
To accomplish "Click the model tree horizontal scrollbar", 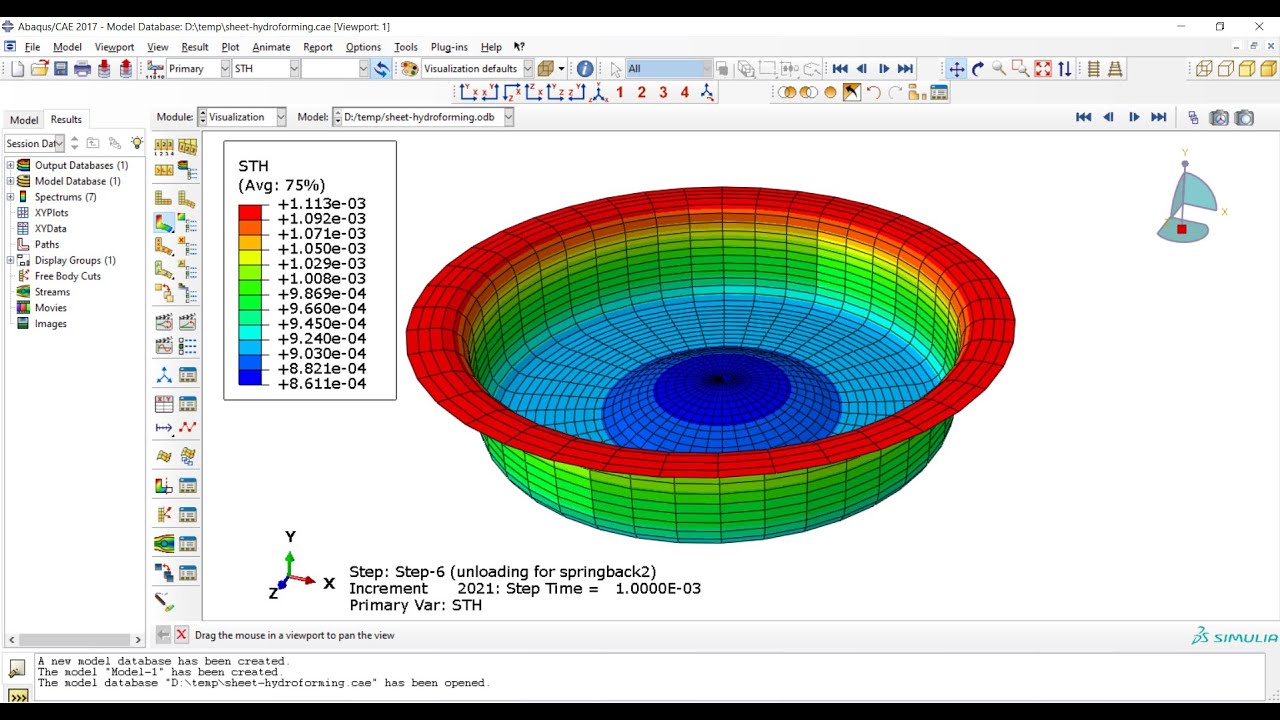I will (x=76, y=640).
